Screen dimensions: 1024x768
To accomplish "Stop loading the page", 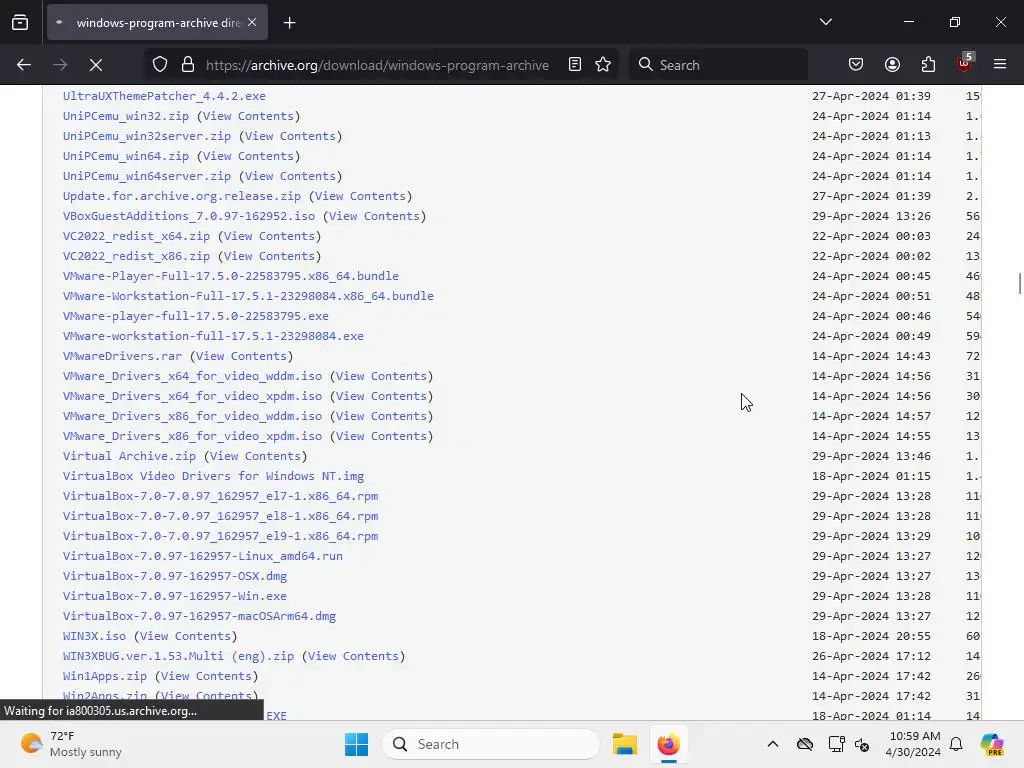I will [96, 65].
